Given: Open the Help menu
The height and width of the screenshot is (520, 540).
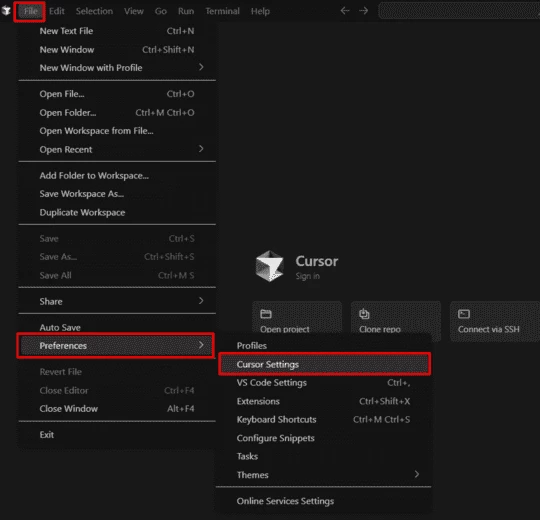Looking at the screenshot, I should (260, 11).
